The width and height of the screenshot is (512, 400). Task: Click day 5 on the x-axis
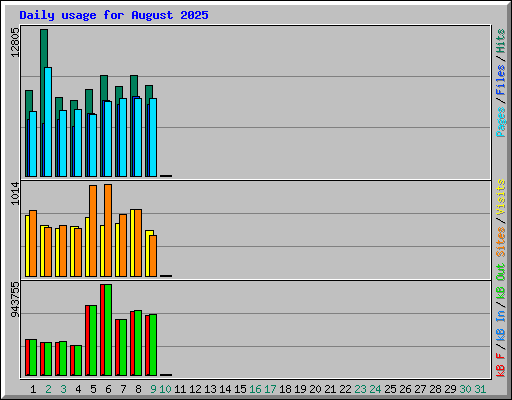[x=93, y=389]
